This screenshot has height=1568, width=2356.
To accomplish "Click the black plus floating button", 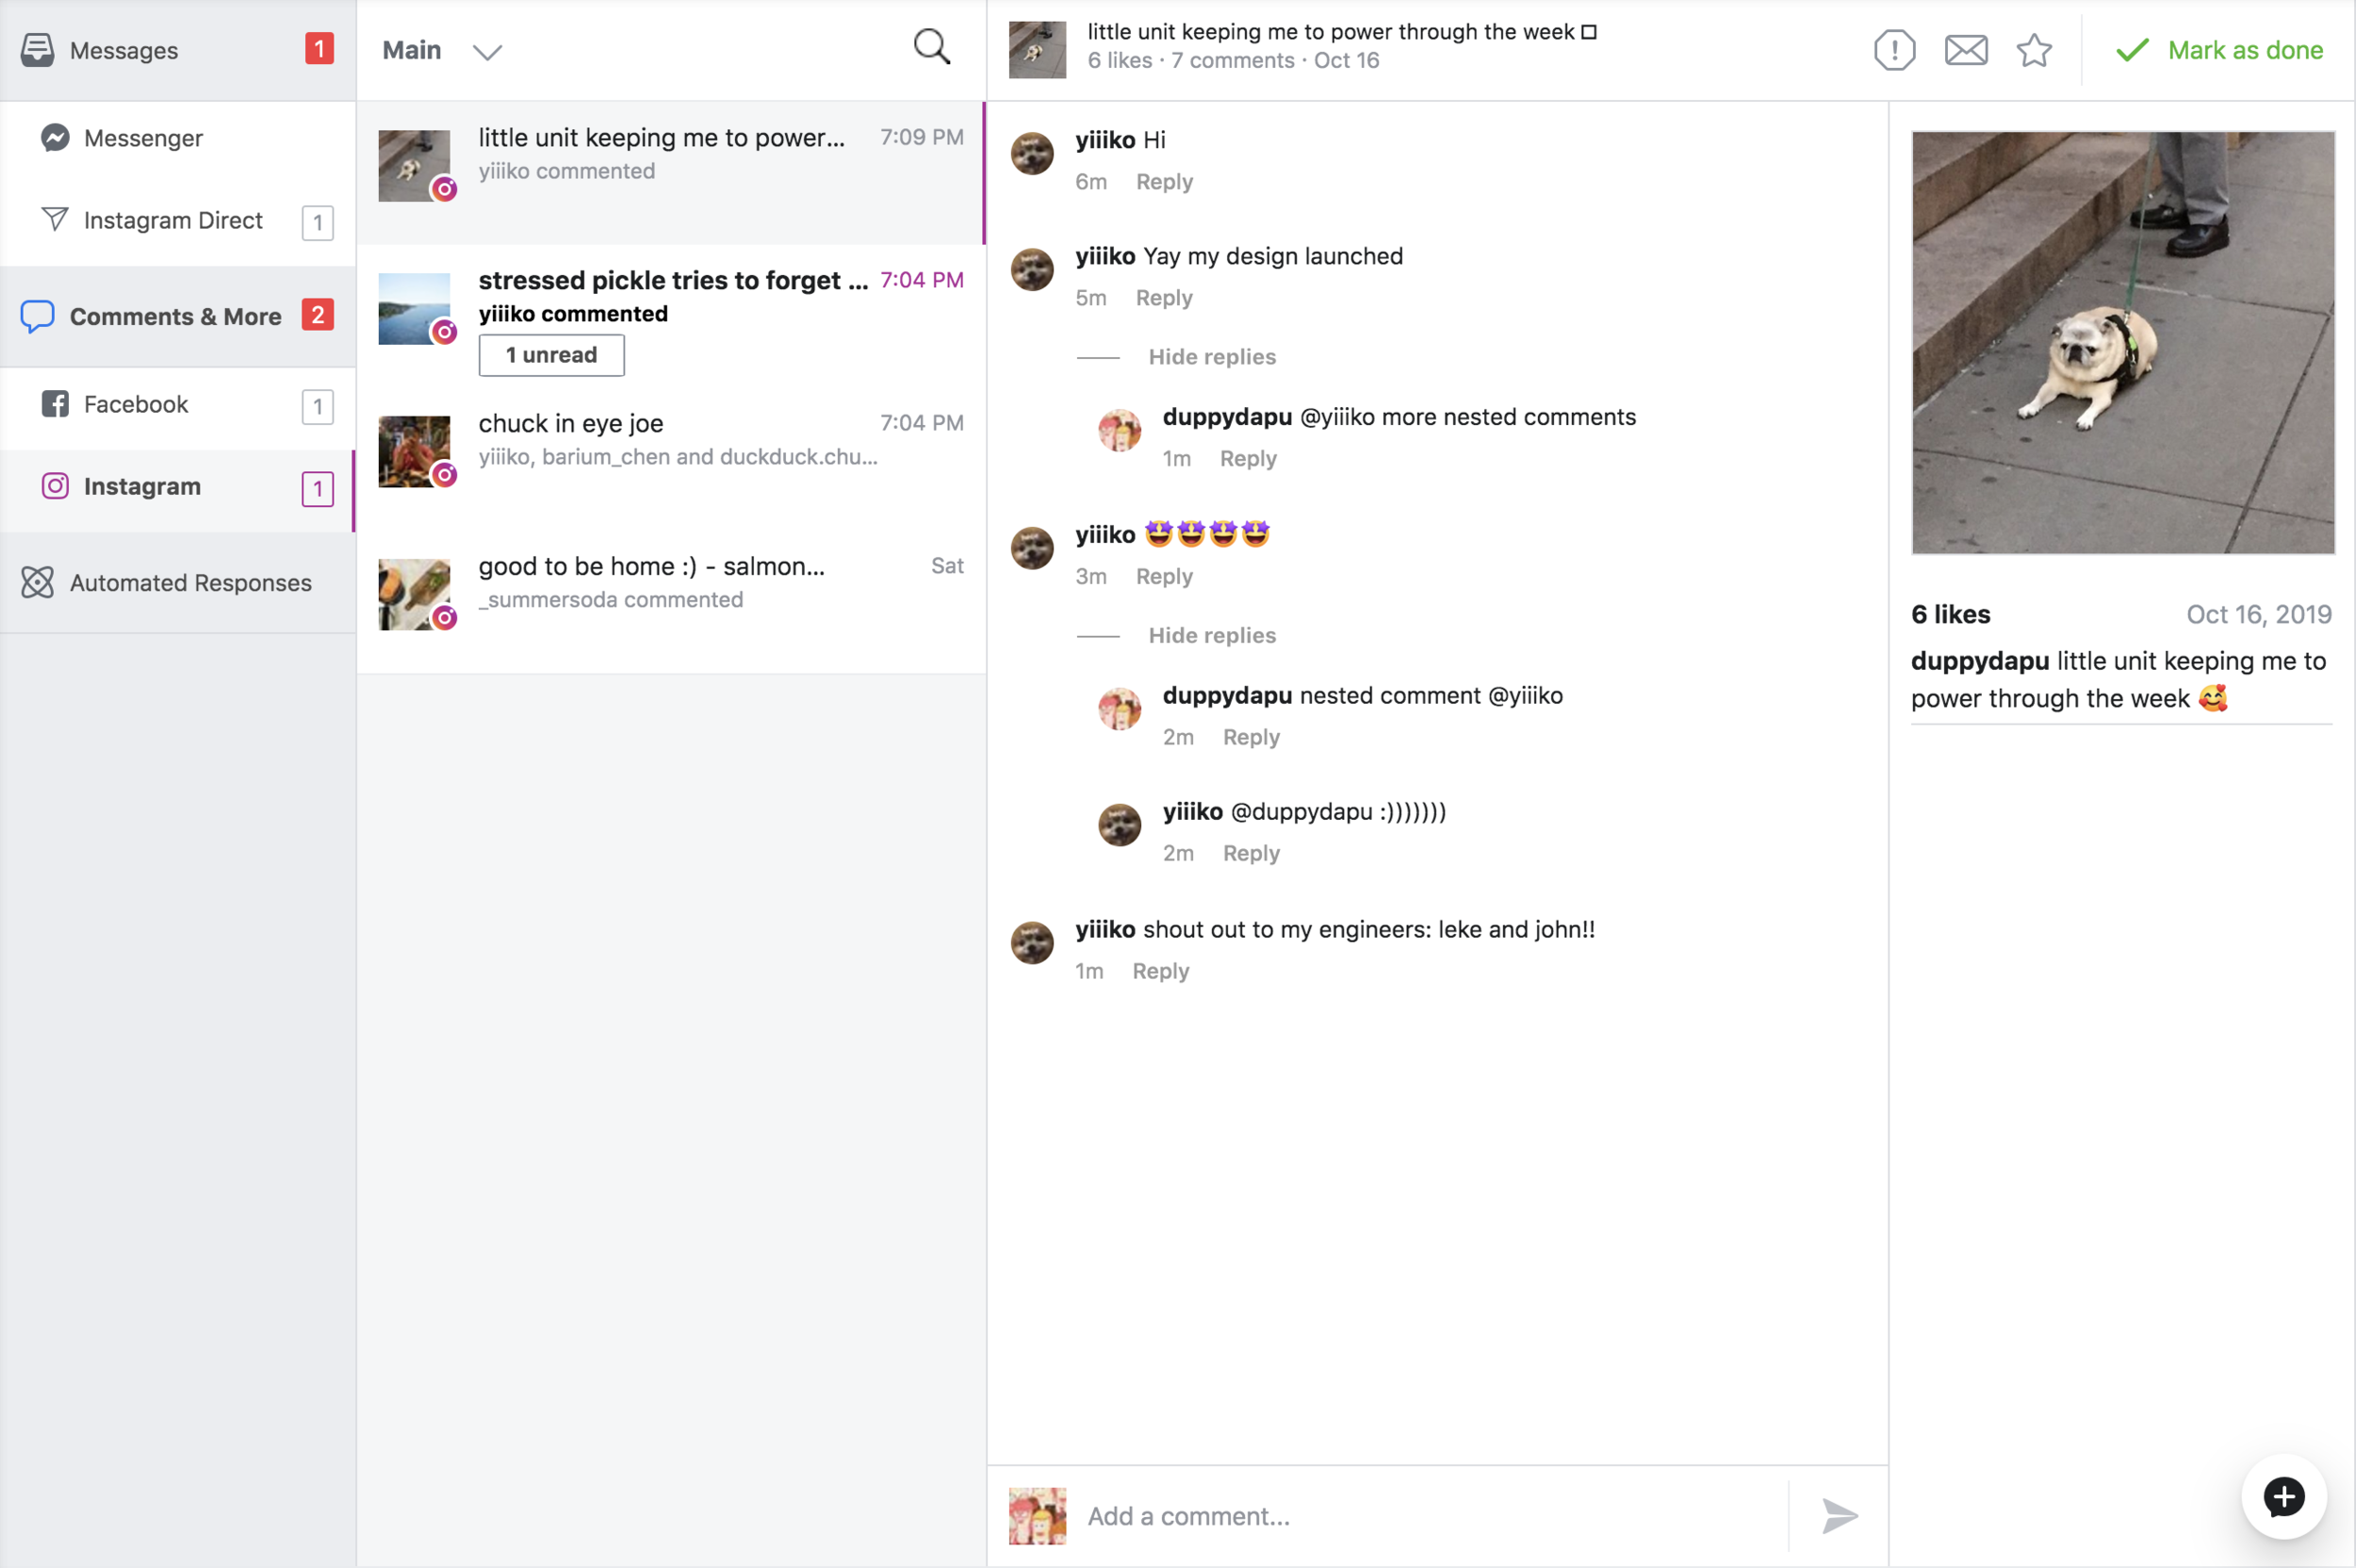I will [2284, 1497].
